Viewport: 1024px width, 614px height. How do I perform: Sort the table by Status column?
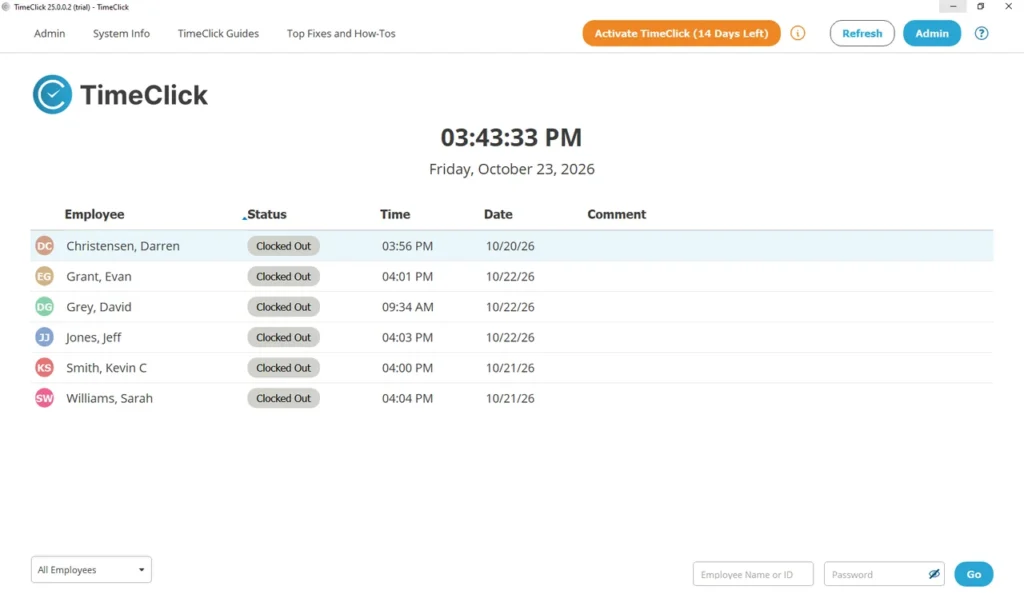(266, 214)
